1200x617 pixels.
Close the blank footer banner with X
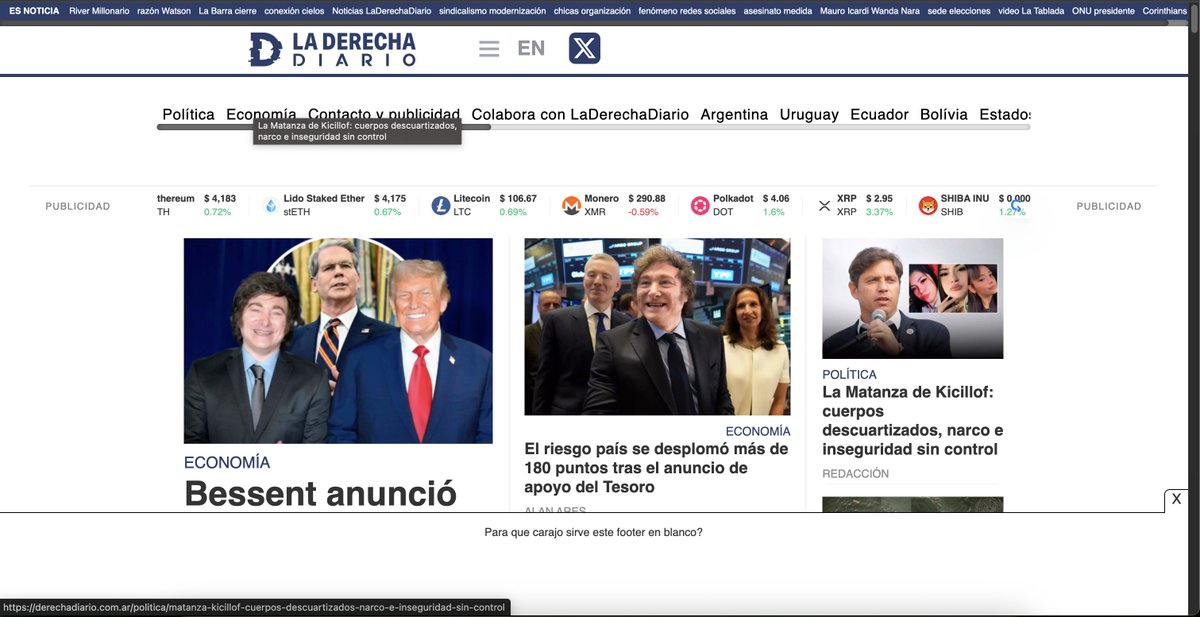[1177, 499]
